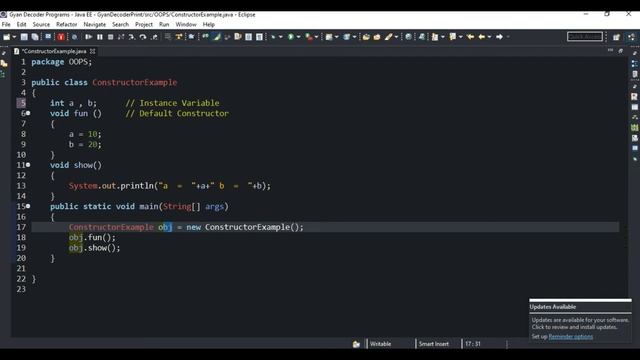Select the ConstructorExample.java editor tab
640x360 pixels.
pos(54,51)
